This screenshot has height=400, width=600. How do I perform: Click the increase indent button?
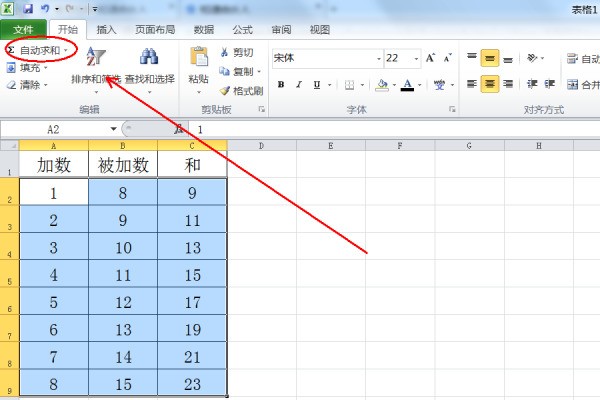pyautogui.click(x=549, y=84)
